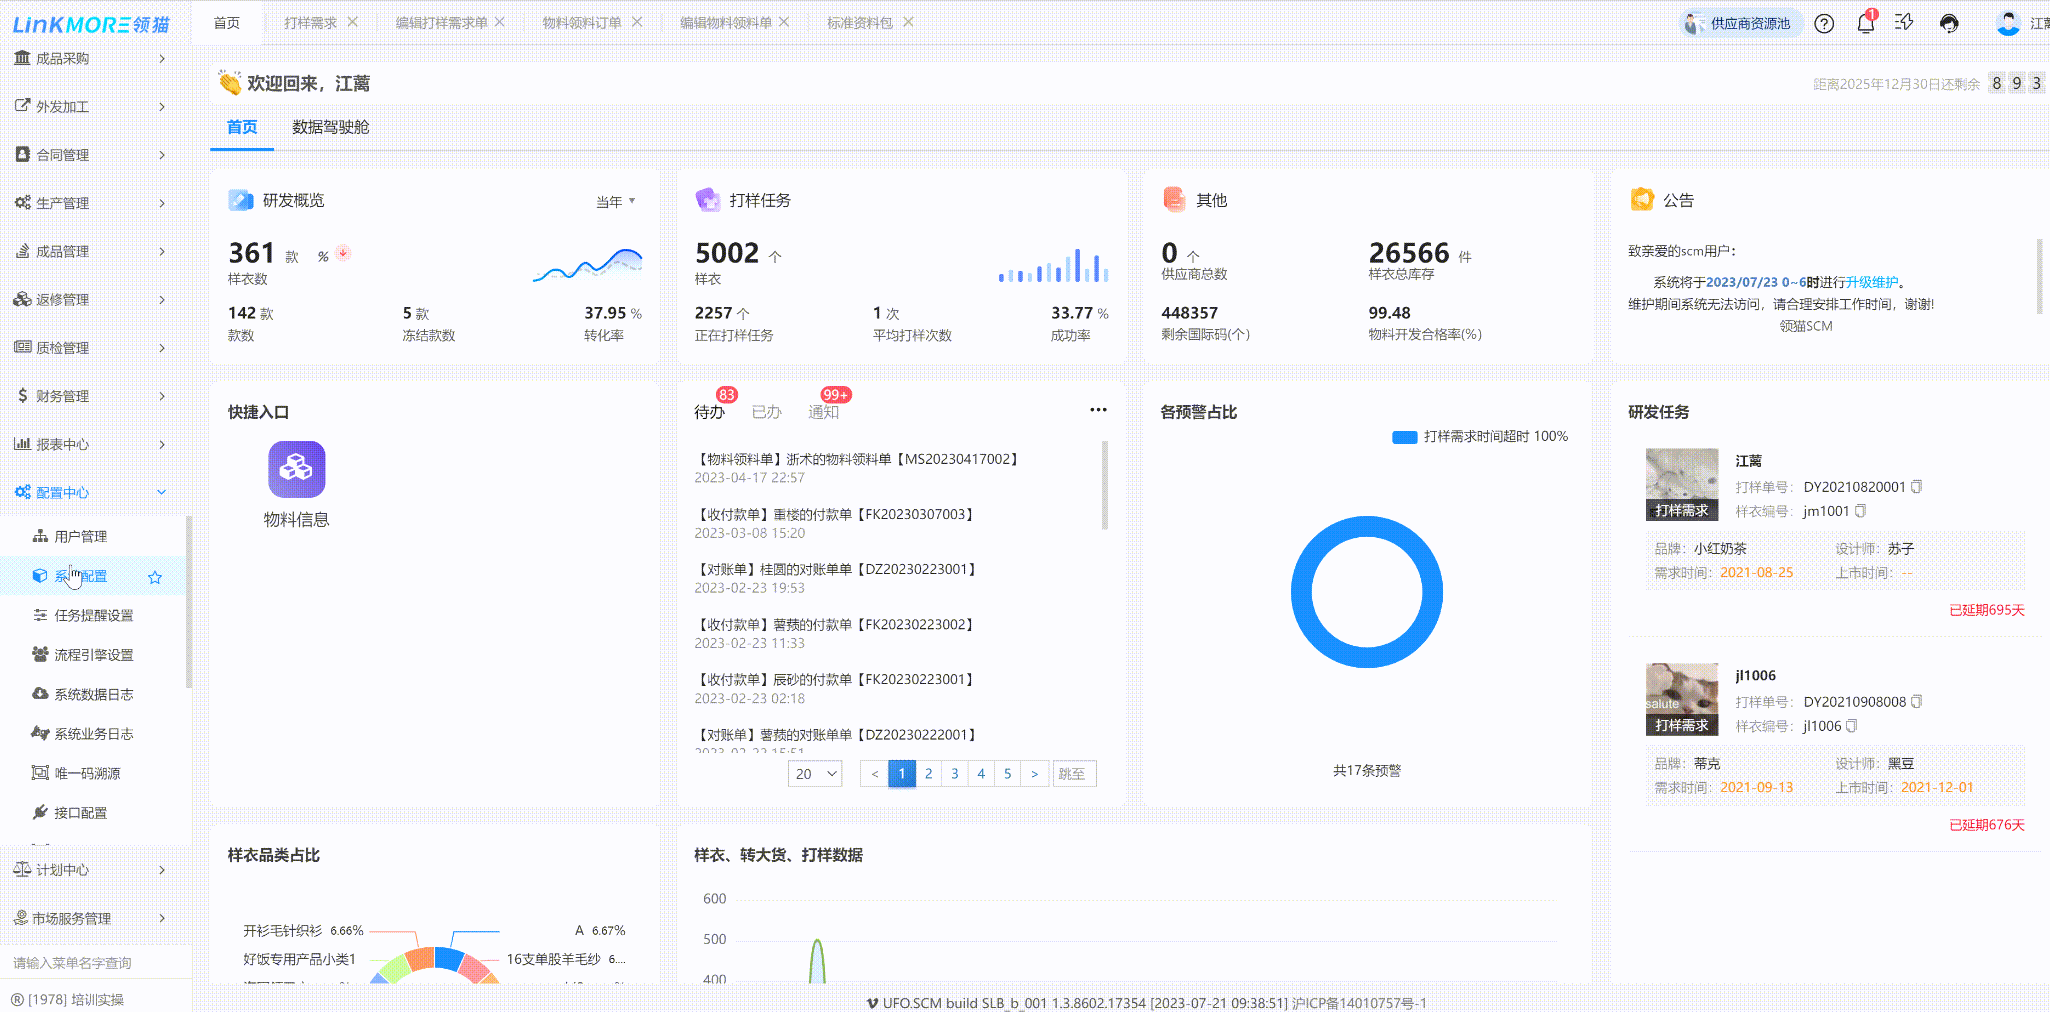2050x1012 pixels.
Task: Favorite 系统配置 with the star icon
Action: point(155,577)
